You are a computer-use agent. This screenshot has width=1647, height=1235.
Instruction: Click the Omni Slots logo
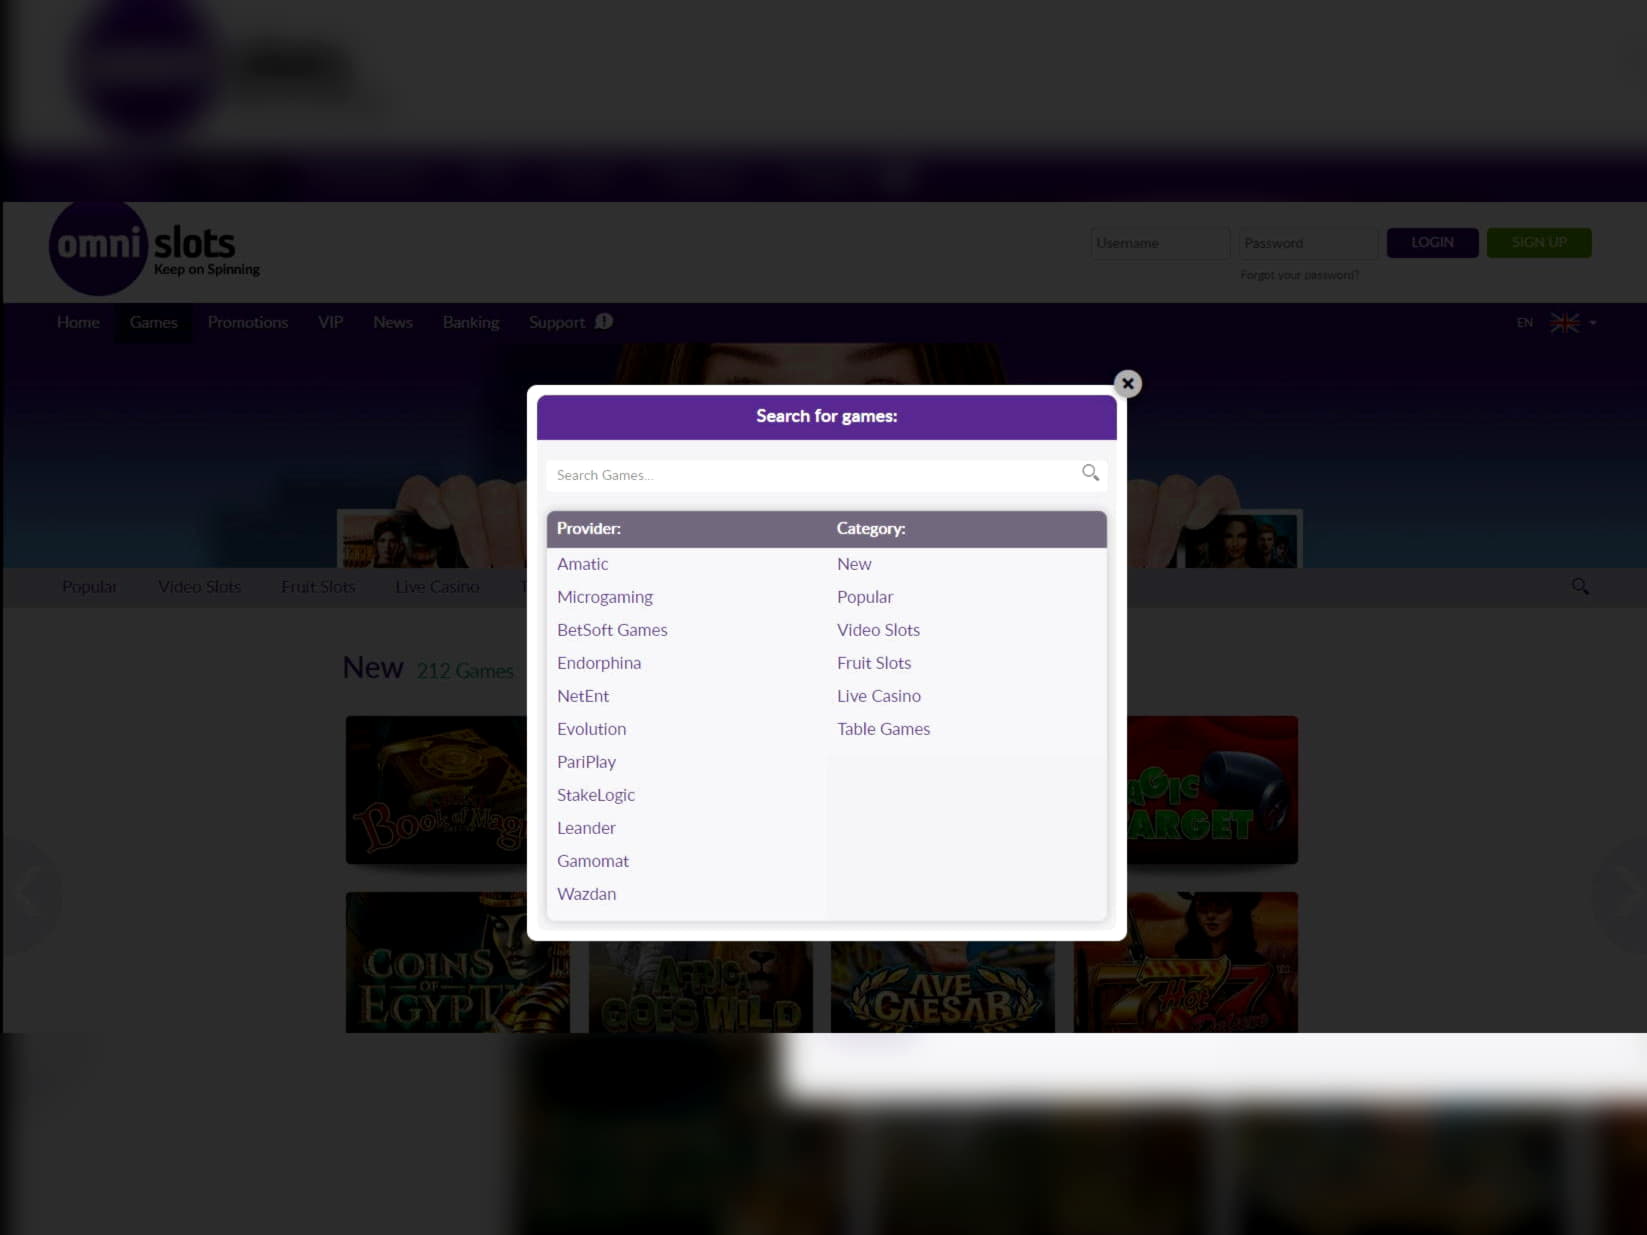point(155,248)
